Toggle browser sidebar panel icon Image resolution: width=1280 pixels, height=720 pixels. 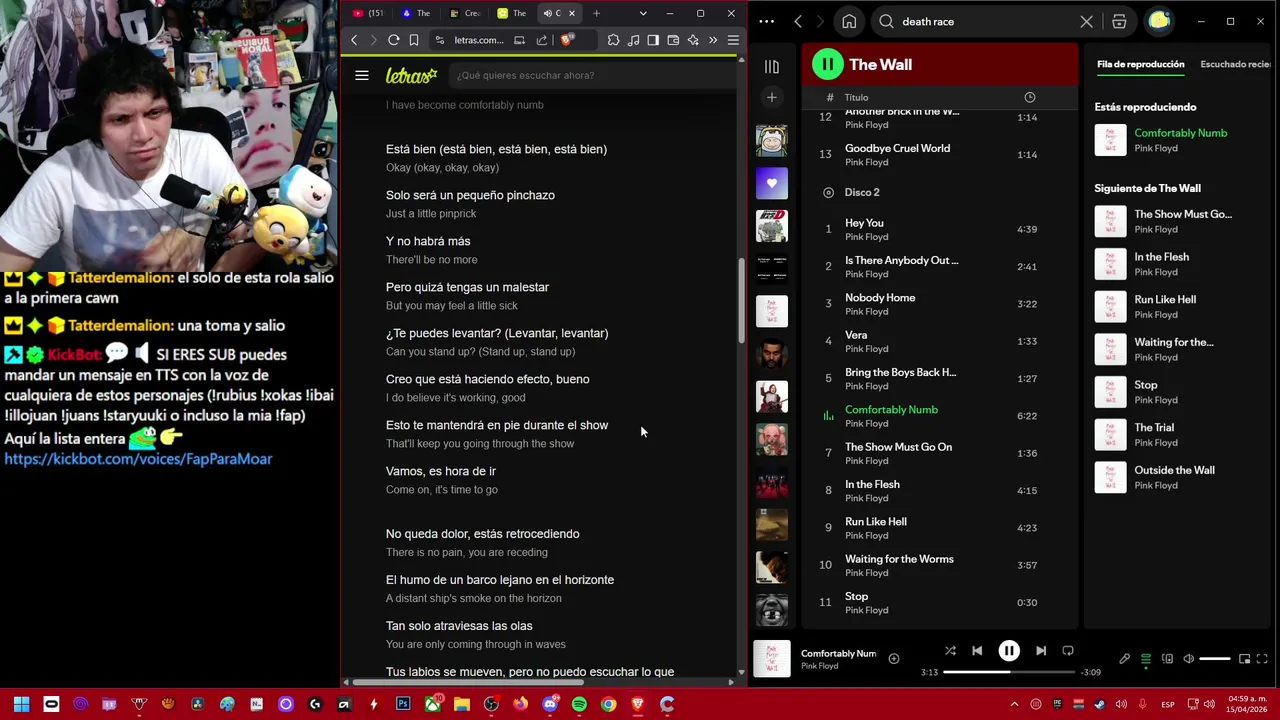pyautogui.click(x=653, y=40)
